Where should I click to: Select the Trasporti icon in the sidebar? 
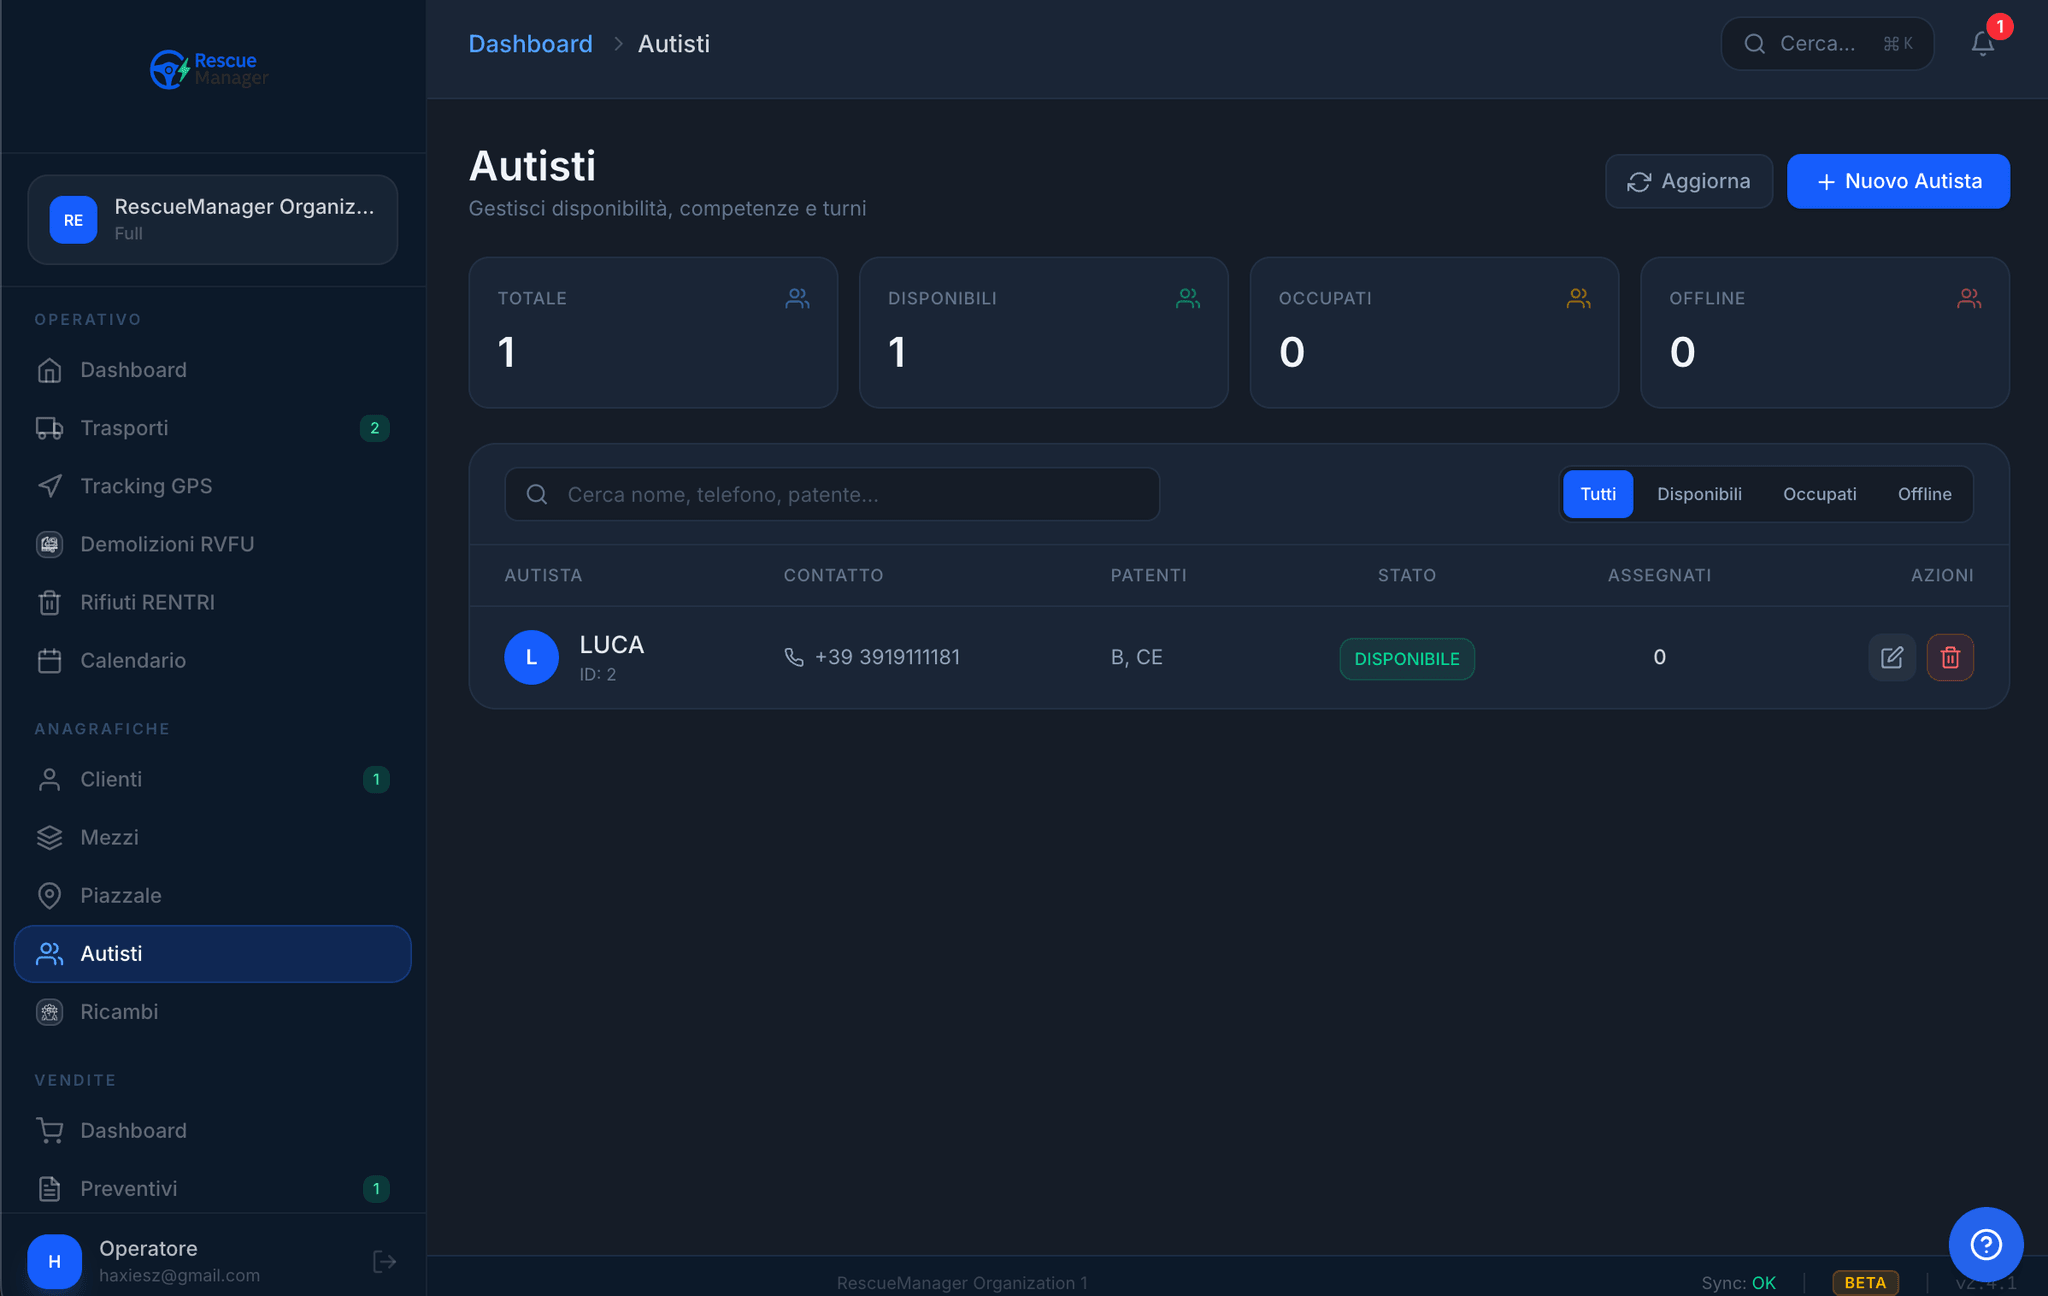point(50,427)
